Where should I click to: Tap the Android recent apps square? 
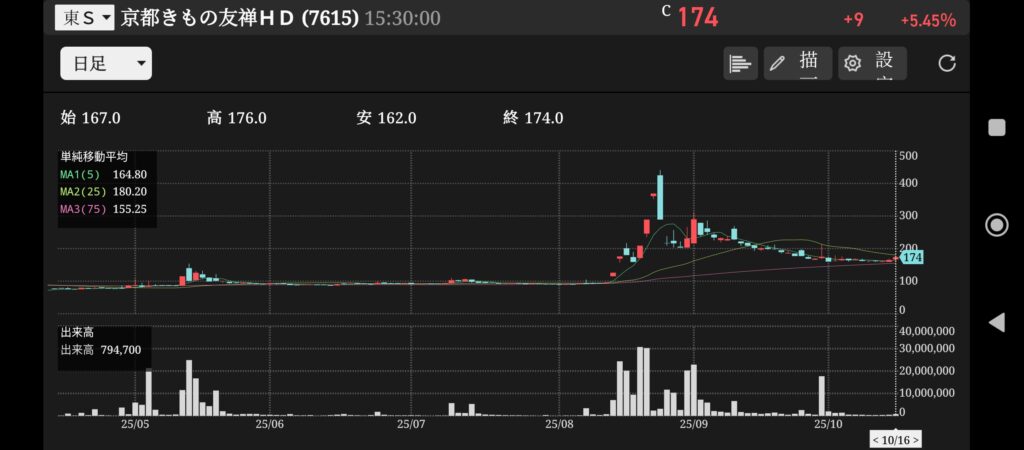click(x=996, y=127)
